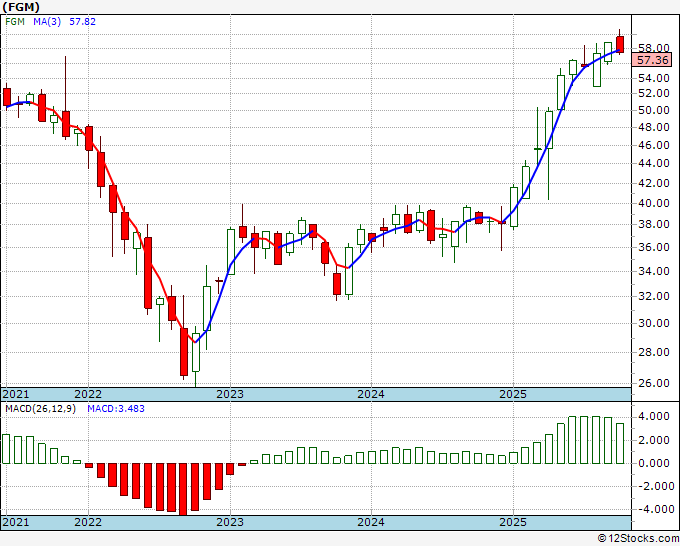Click 2024 on the MACD time axis

tap(371, 522)
